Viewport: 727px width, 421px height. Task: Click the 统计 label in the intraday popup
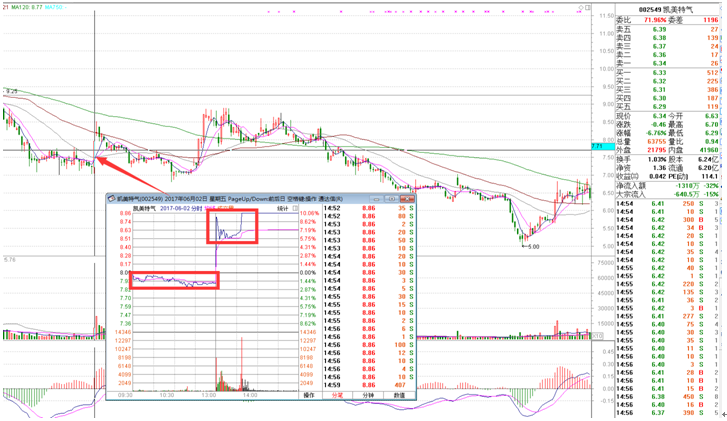[283, 208]
